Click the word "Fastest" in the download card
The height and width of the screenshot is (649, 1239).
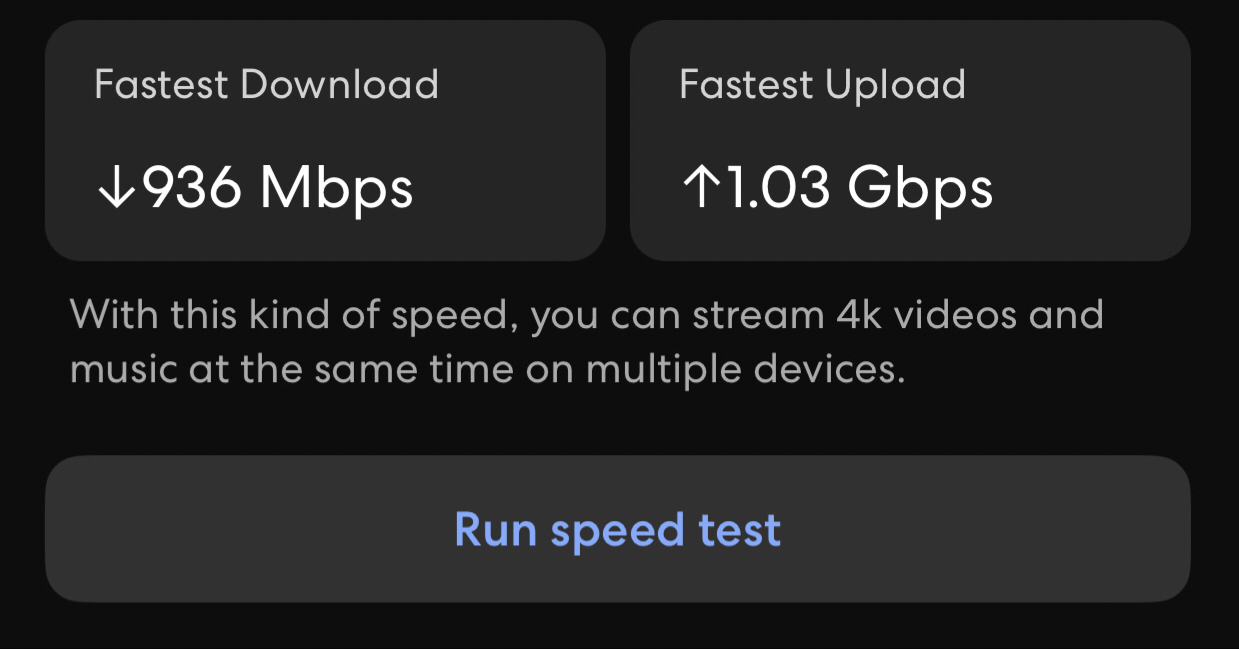pos(161,85)
